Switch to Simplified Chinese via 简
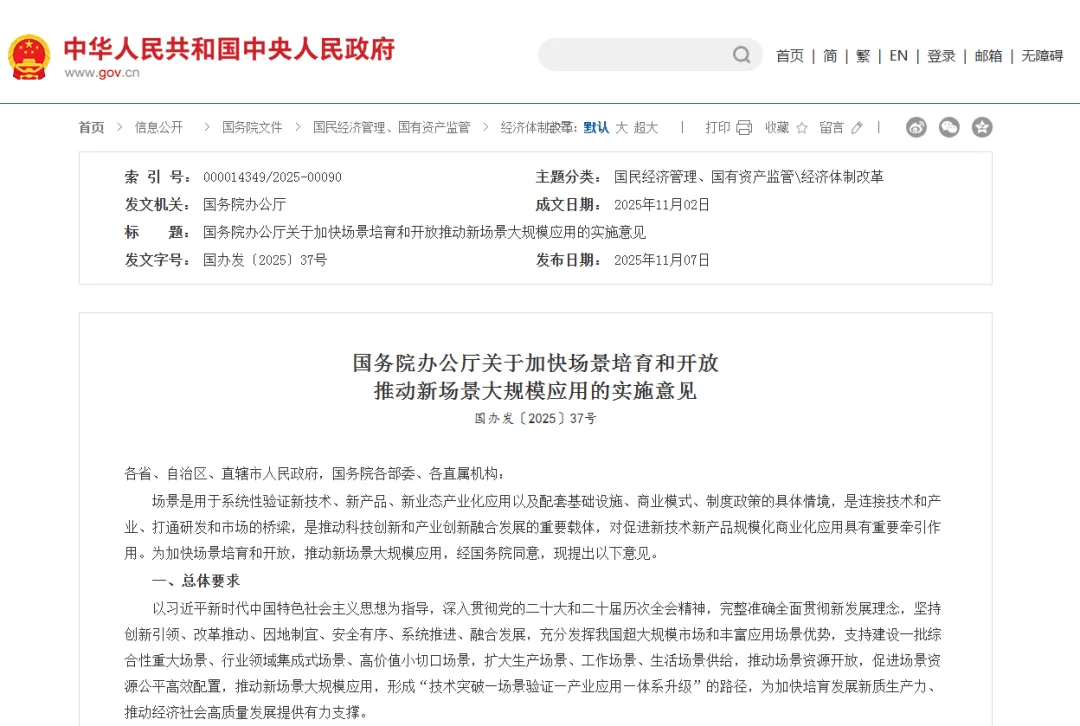The height and width of the screenshot is (726, 1080). tap(830, 56)
